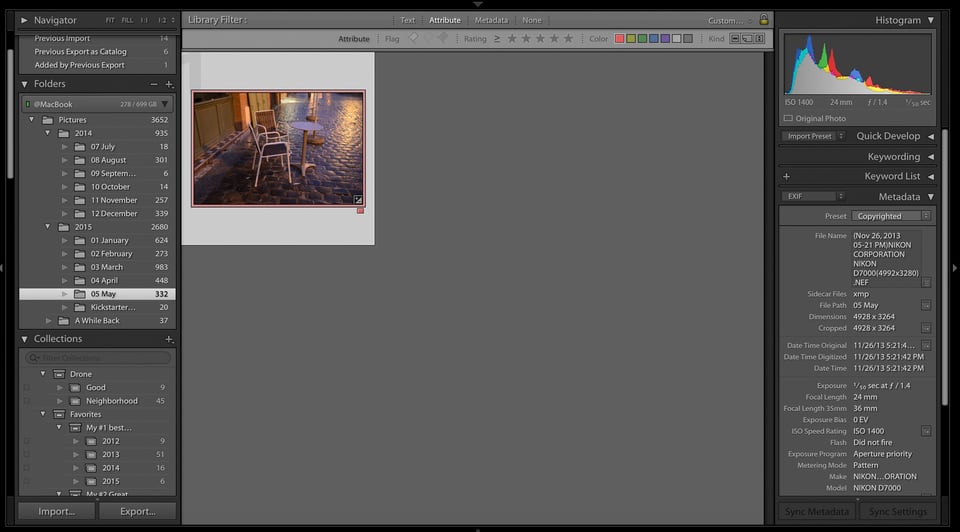Click the Filter Collections search field

pyautogui.click(x=98, y=358)
